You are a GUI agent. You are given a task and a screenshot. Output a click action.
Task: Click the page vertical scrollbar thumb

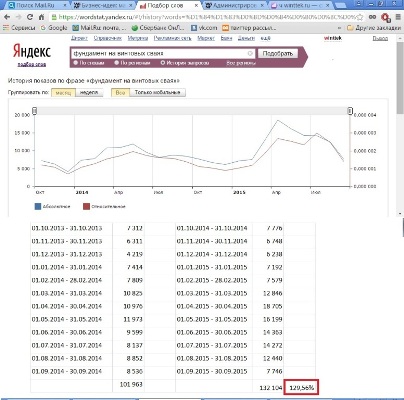point(400,79)
